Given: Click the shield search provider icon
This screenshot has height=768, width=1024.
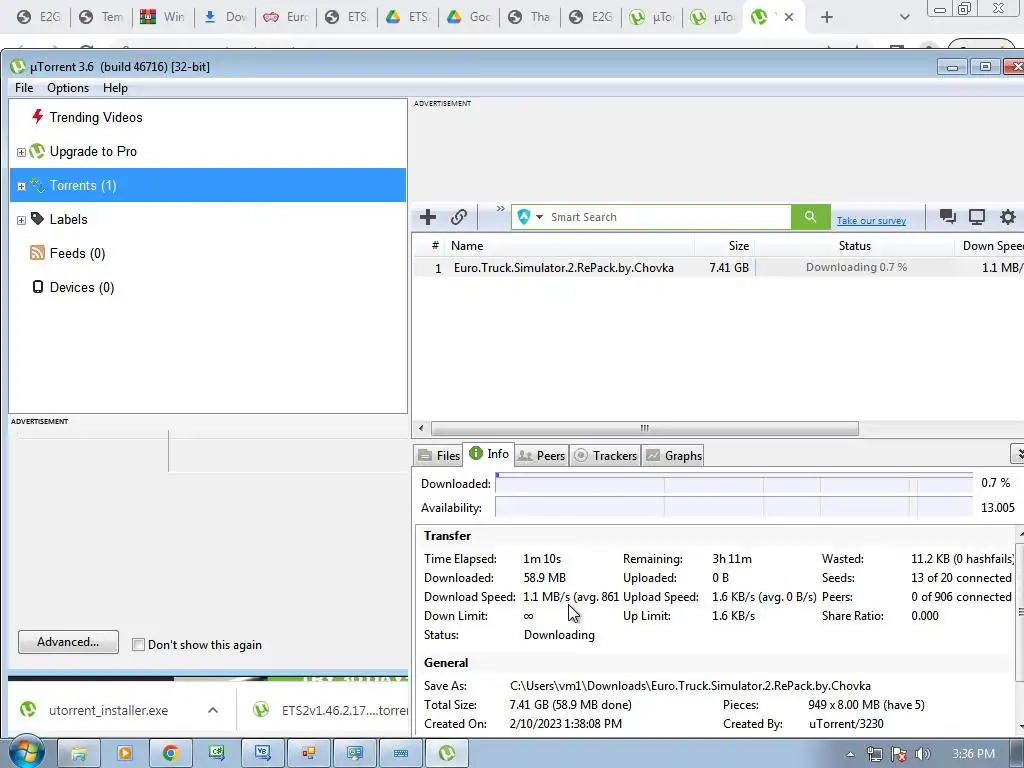Looking at the screenshot, I should pos(523,217).
